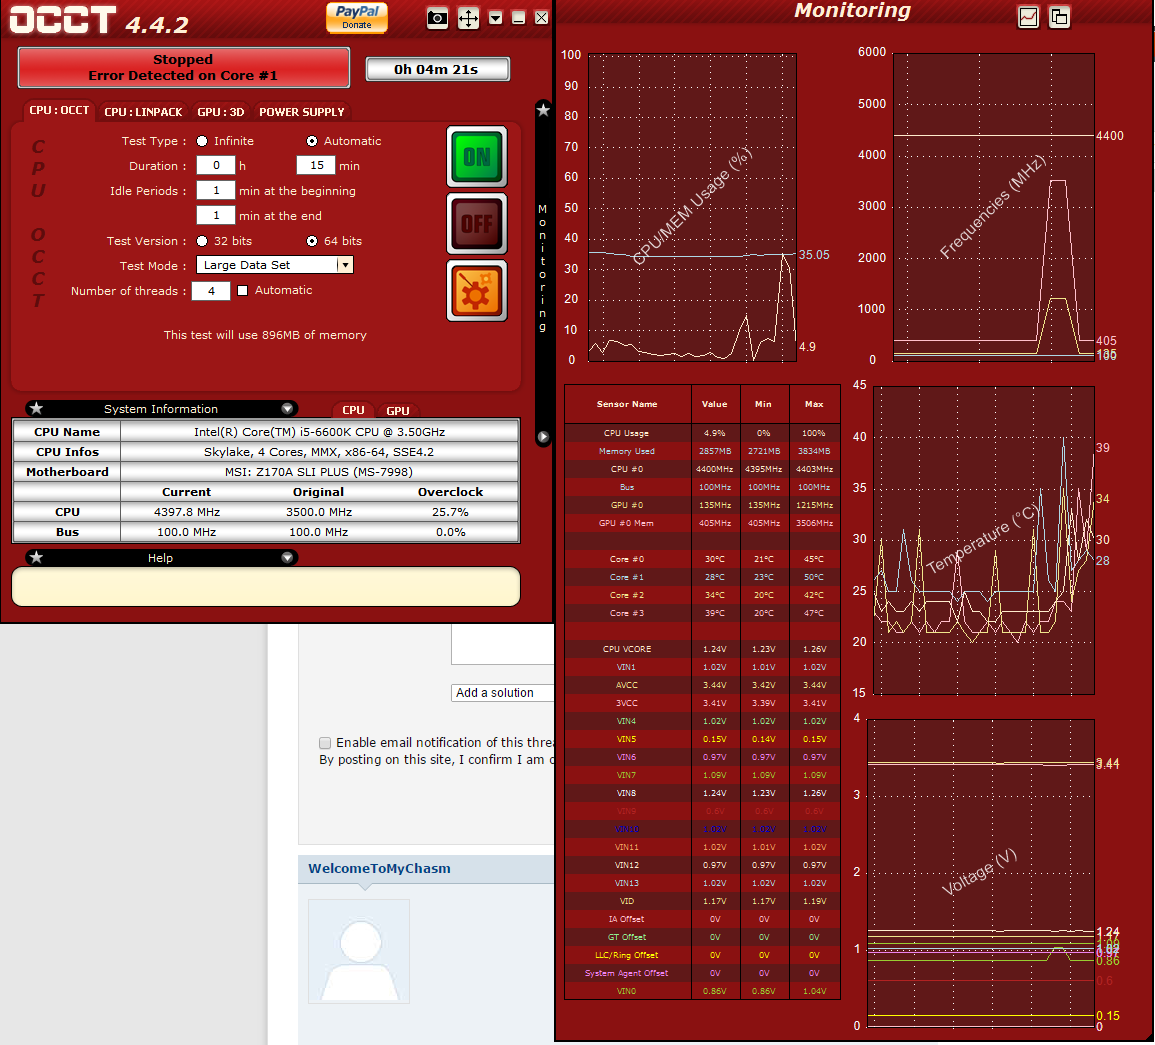The image size is (1155, 1045).
Task: Open the GPU:3D tab
Action: 220,112
